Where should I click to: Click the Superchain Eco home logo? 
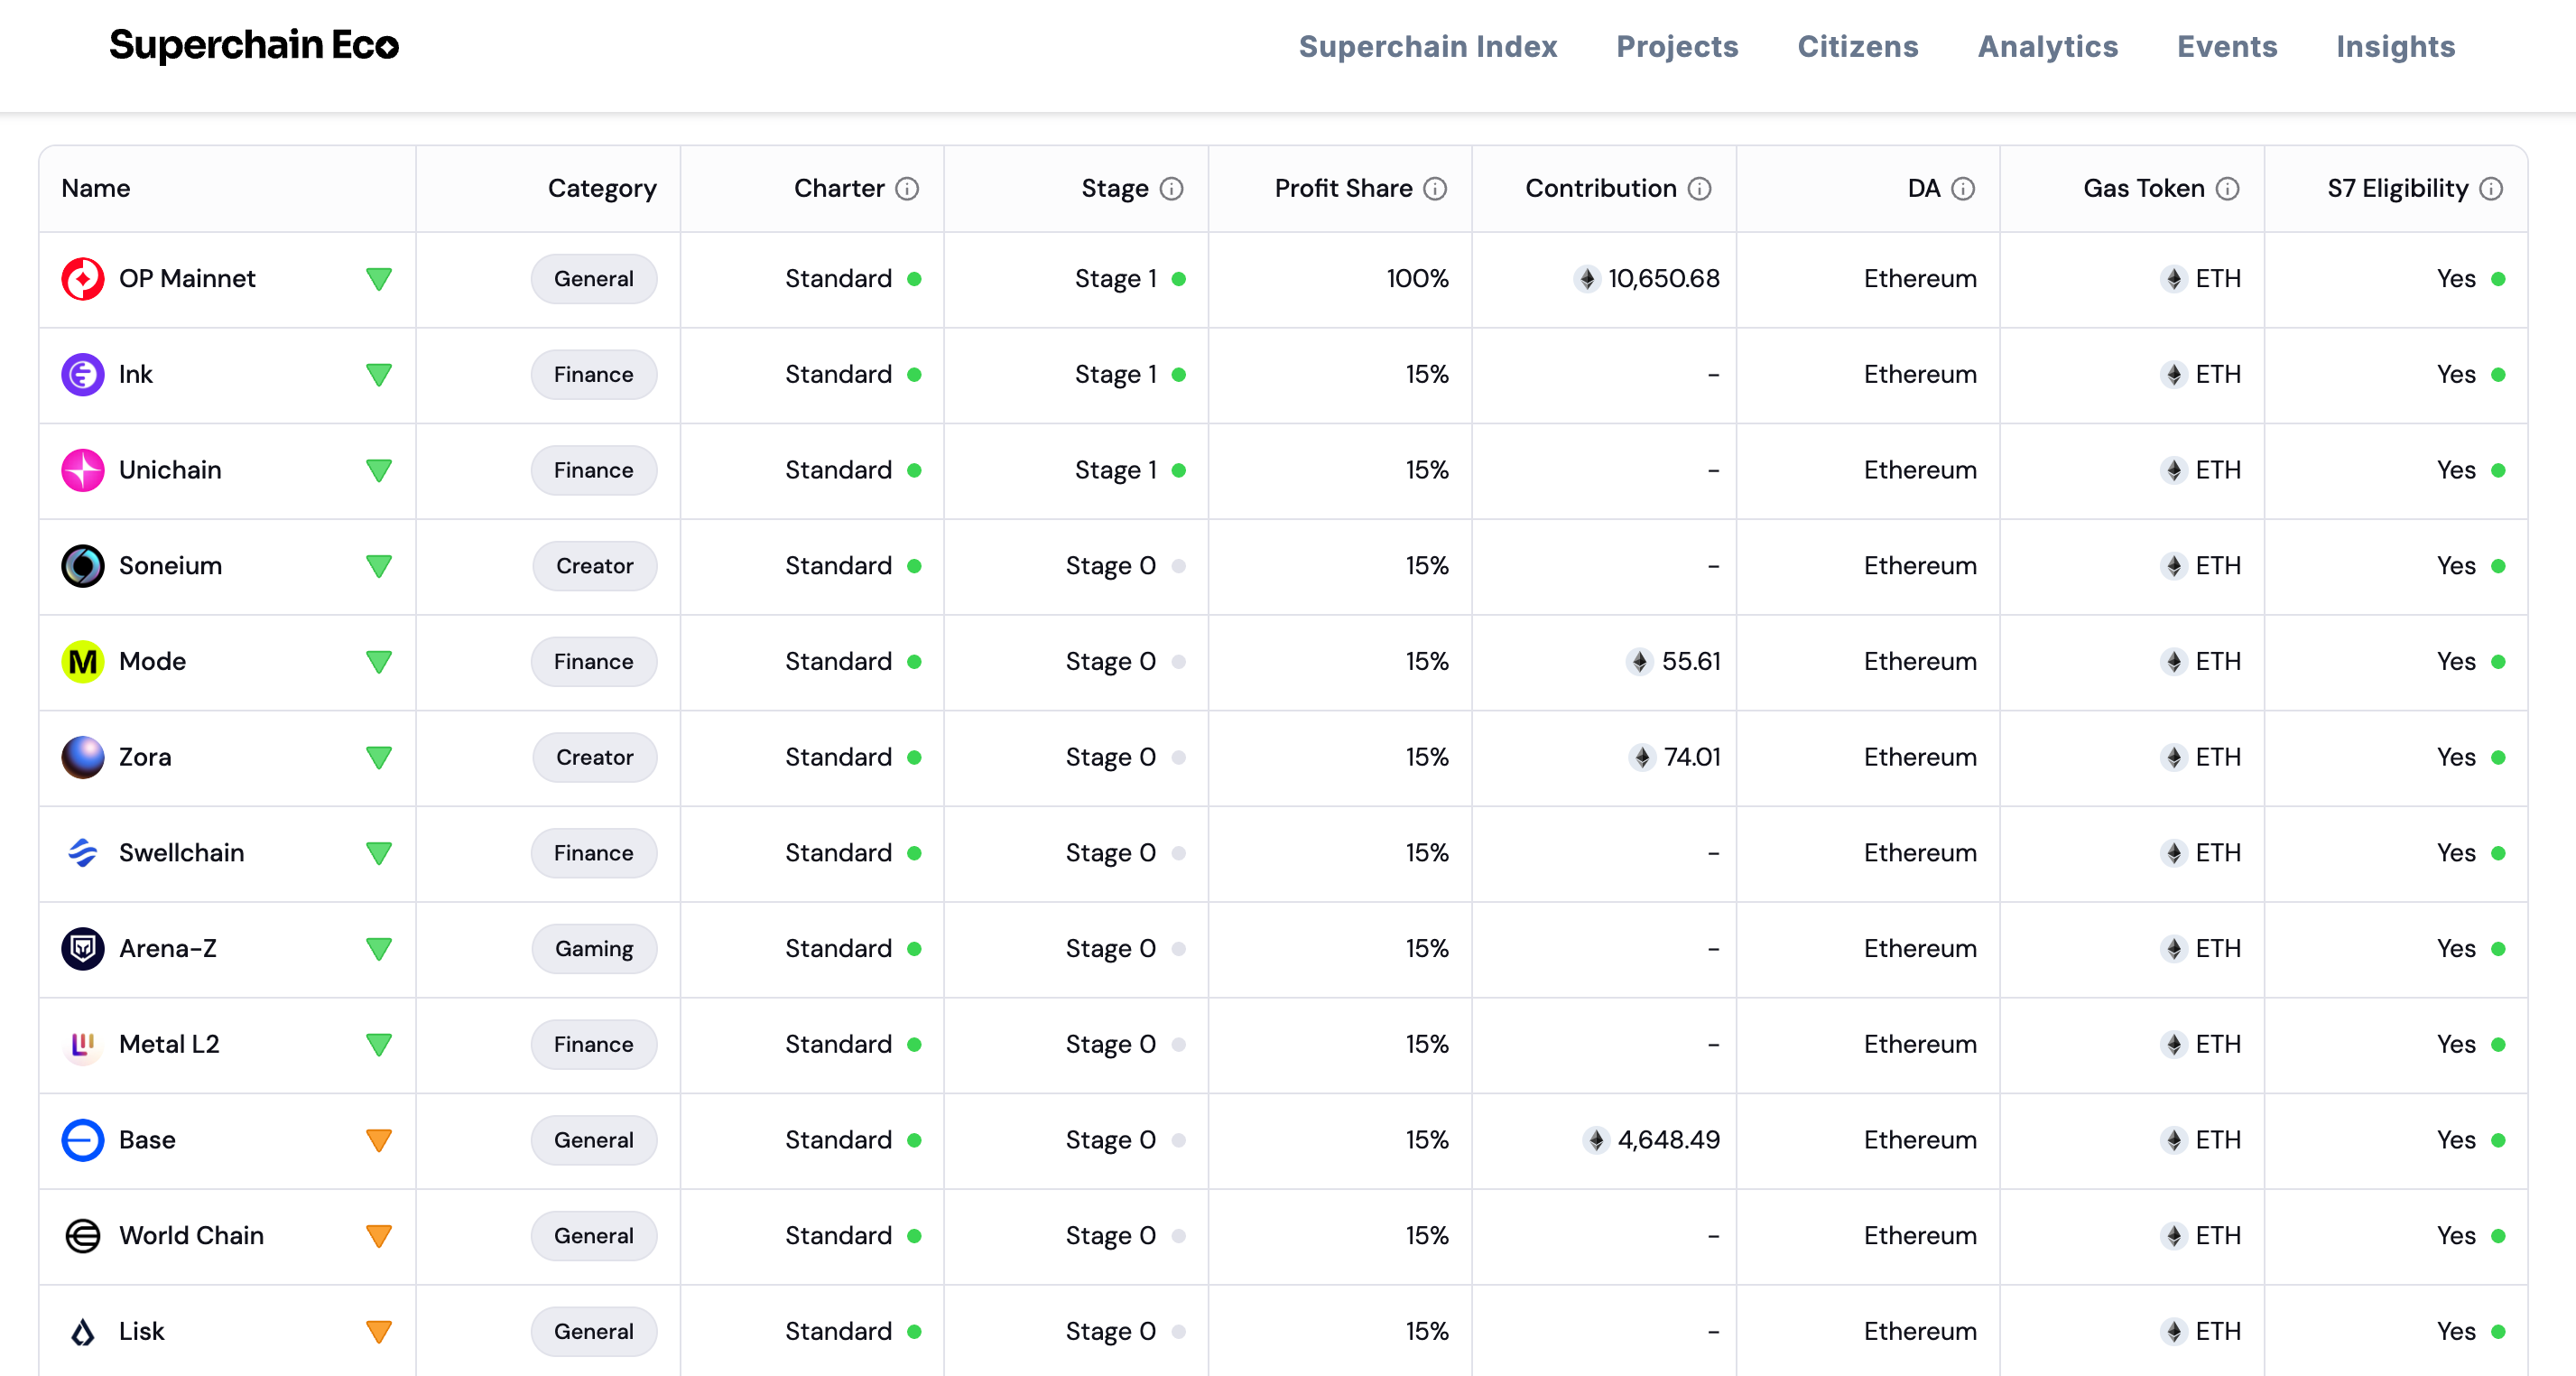pos(254,45)
